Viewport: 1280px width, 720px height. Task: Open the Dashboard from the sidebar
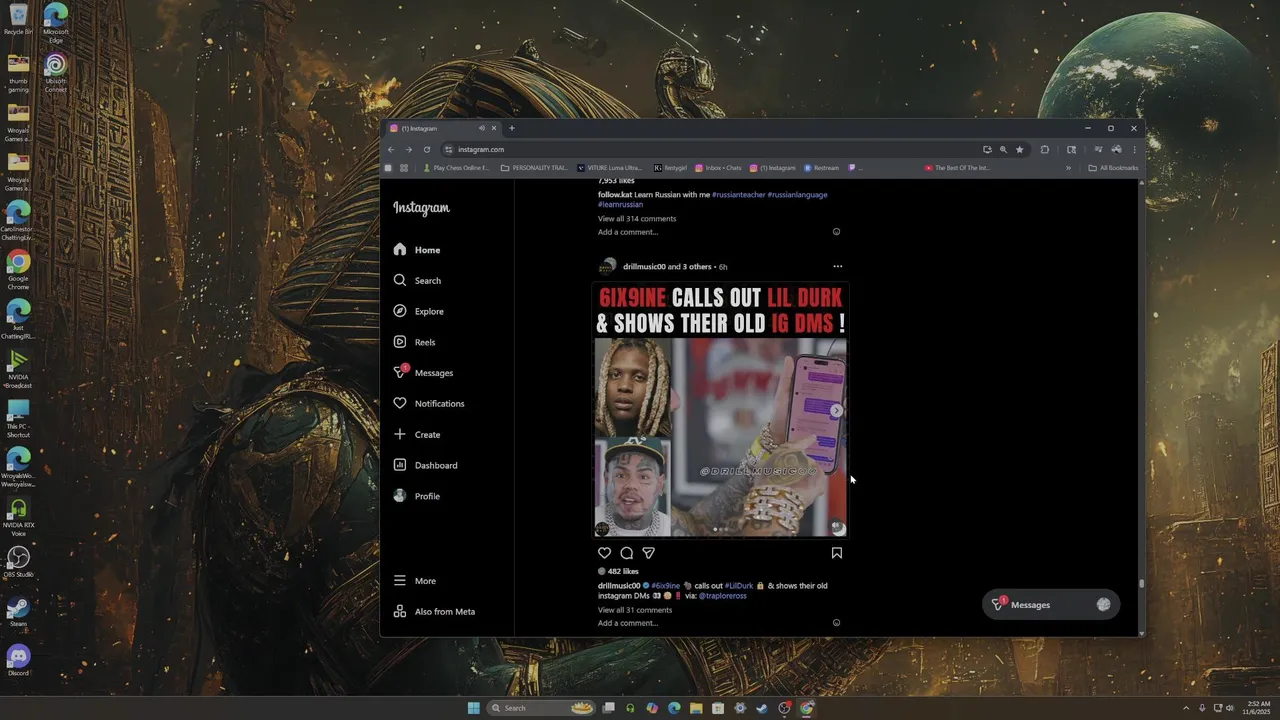pyautogui.click(x=425, y=465)
